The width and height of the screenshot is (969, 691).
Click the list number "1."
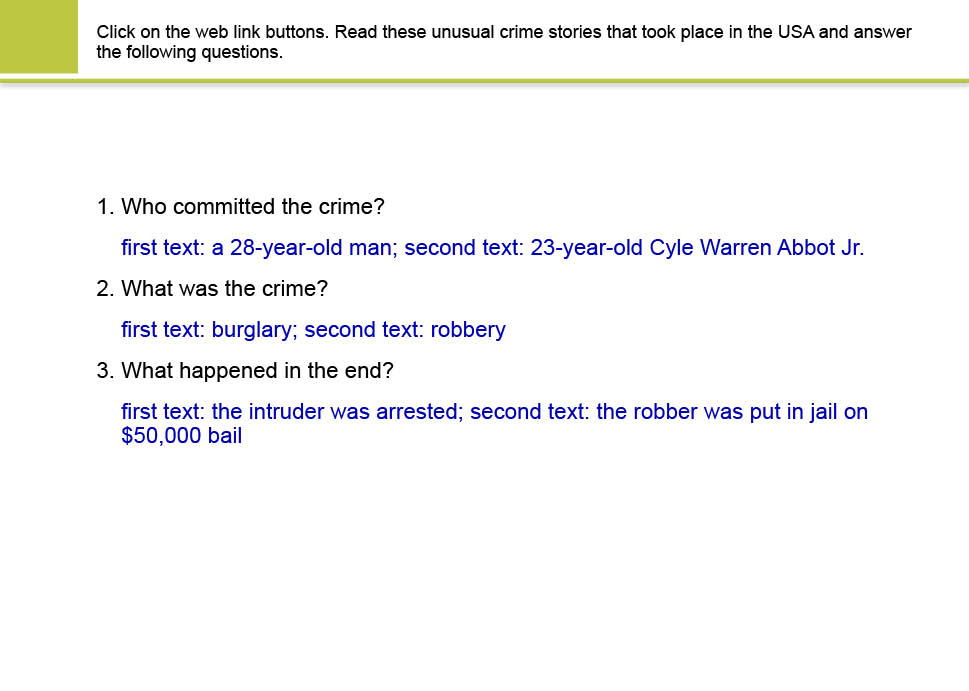(x=105, y=207)
